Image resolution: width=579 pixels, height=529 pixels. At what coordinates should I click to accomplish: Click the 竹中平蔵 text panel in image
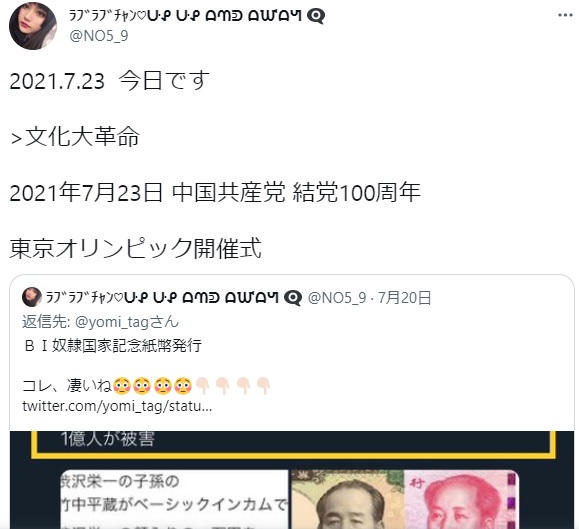click(x=175, y=499)
